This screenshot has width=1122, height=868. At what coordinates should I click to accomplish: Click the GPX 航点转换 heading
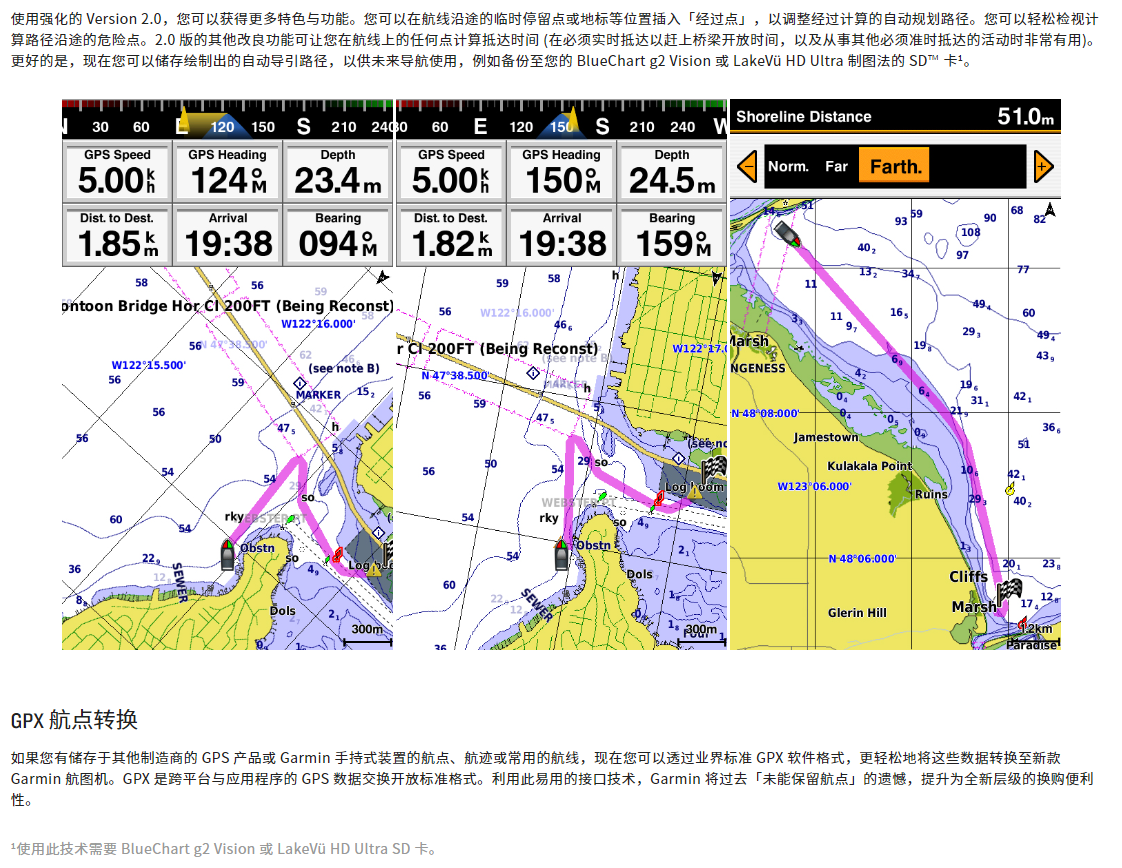click(74, 720)
